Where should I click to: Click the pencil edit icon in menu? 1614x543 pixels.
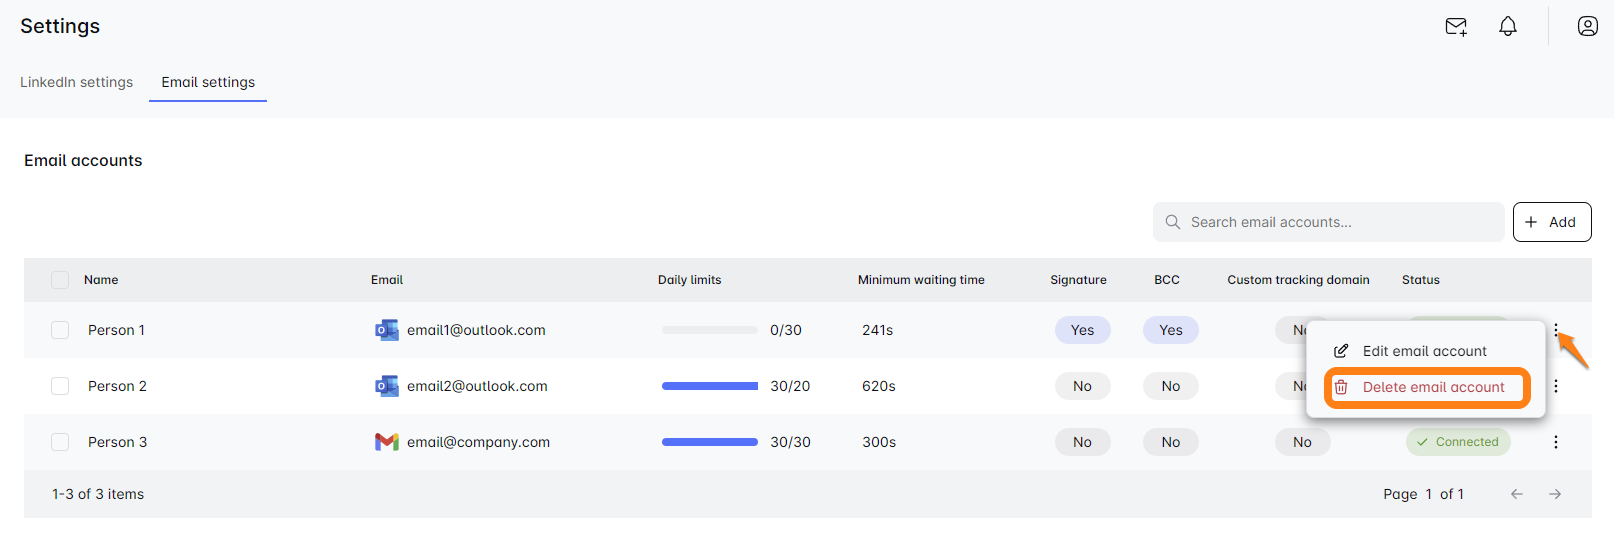(1341, 351)
